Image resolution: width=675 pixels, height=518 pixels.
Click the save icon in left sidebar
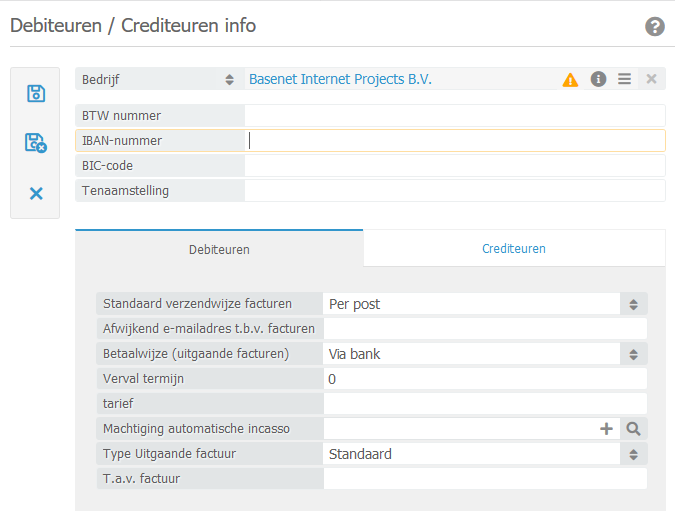coord(36,94)
